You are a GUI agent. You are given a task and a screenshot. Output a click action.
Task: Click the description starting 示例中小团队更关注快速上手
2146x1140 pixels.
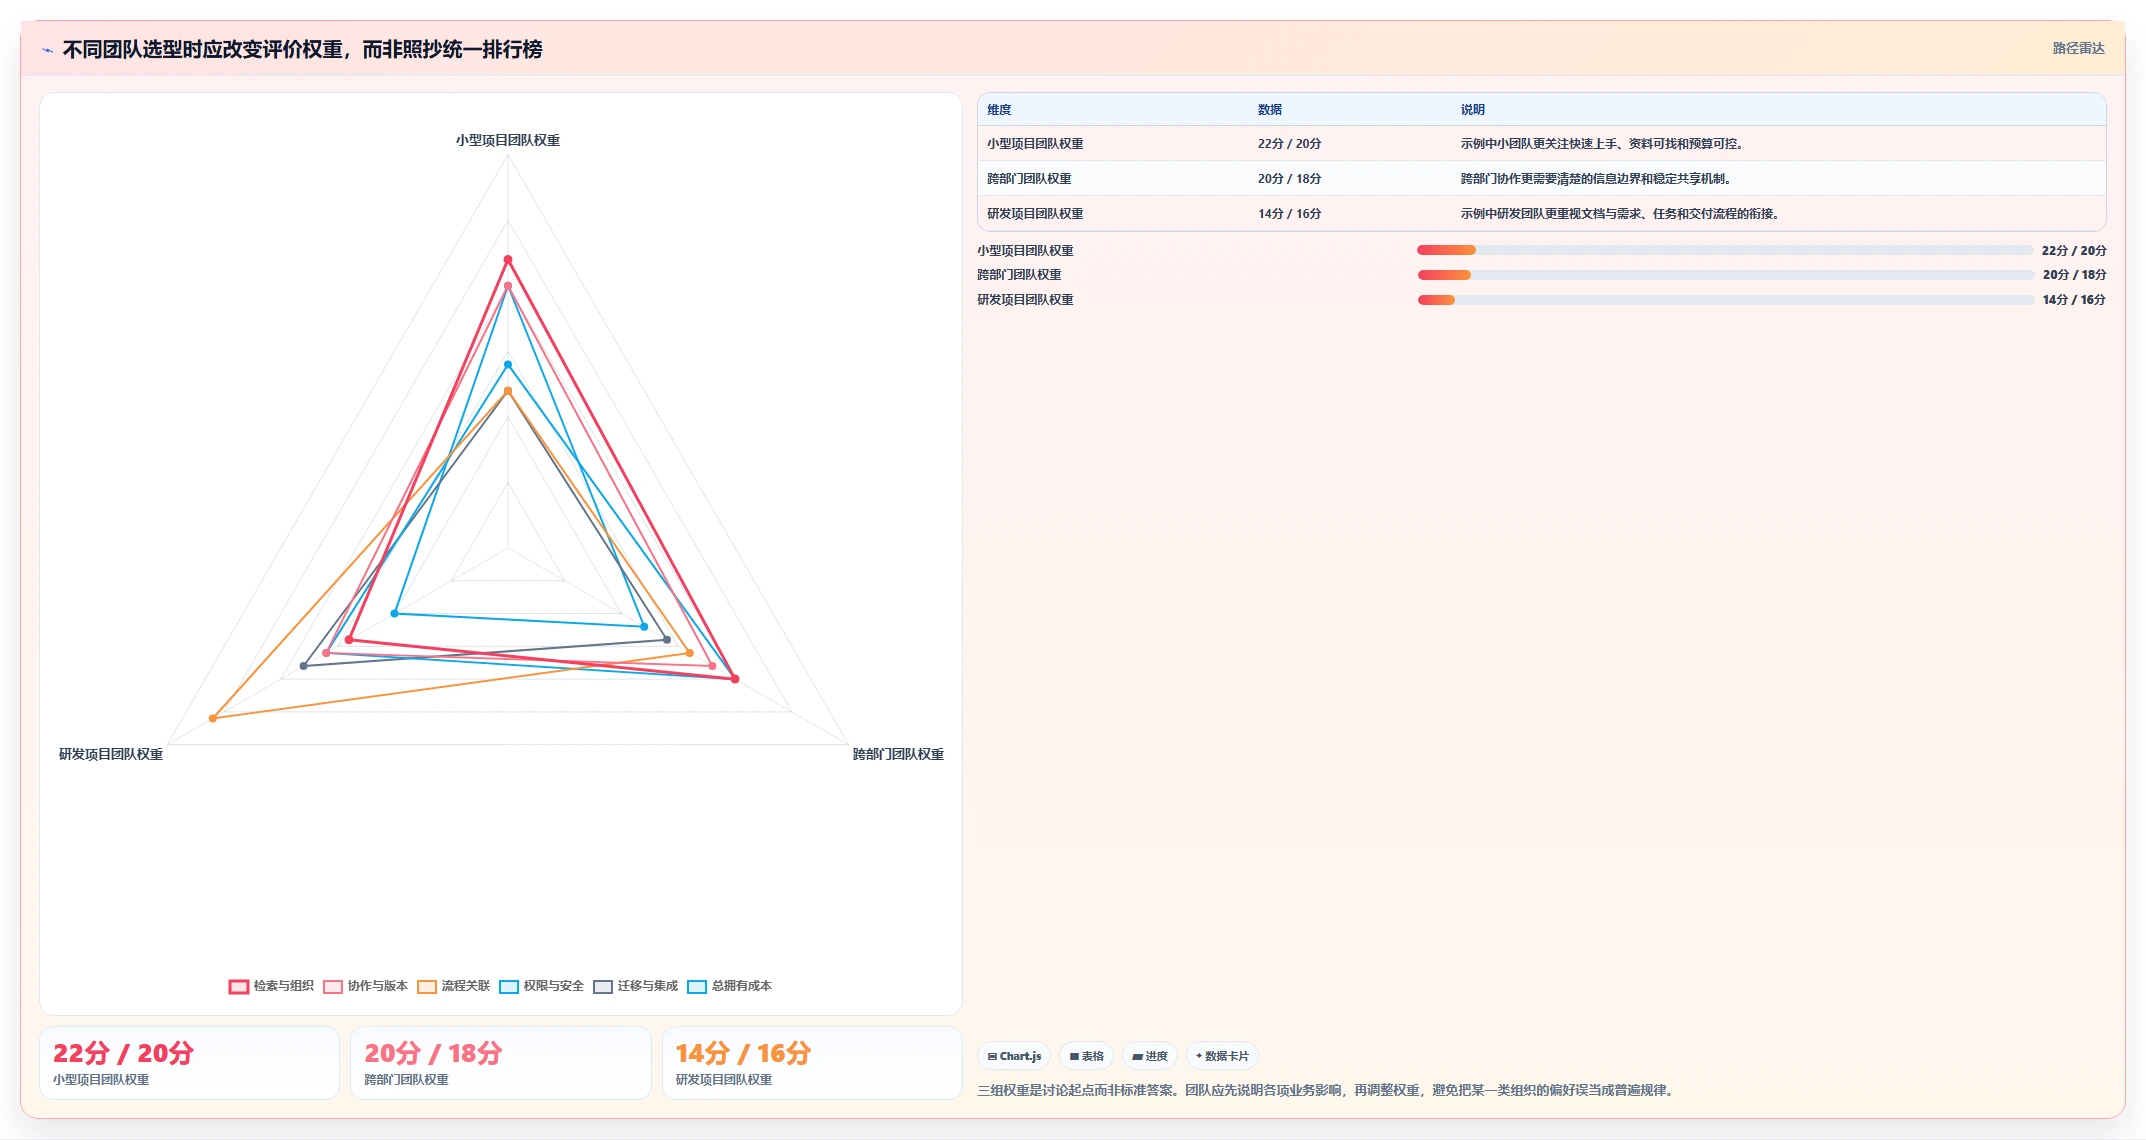point(1602,144)
